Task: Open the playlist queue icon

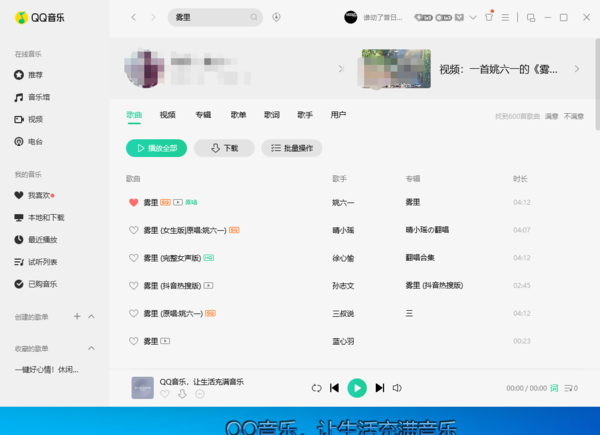Action: pos(570,388)
